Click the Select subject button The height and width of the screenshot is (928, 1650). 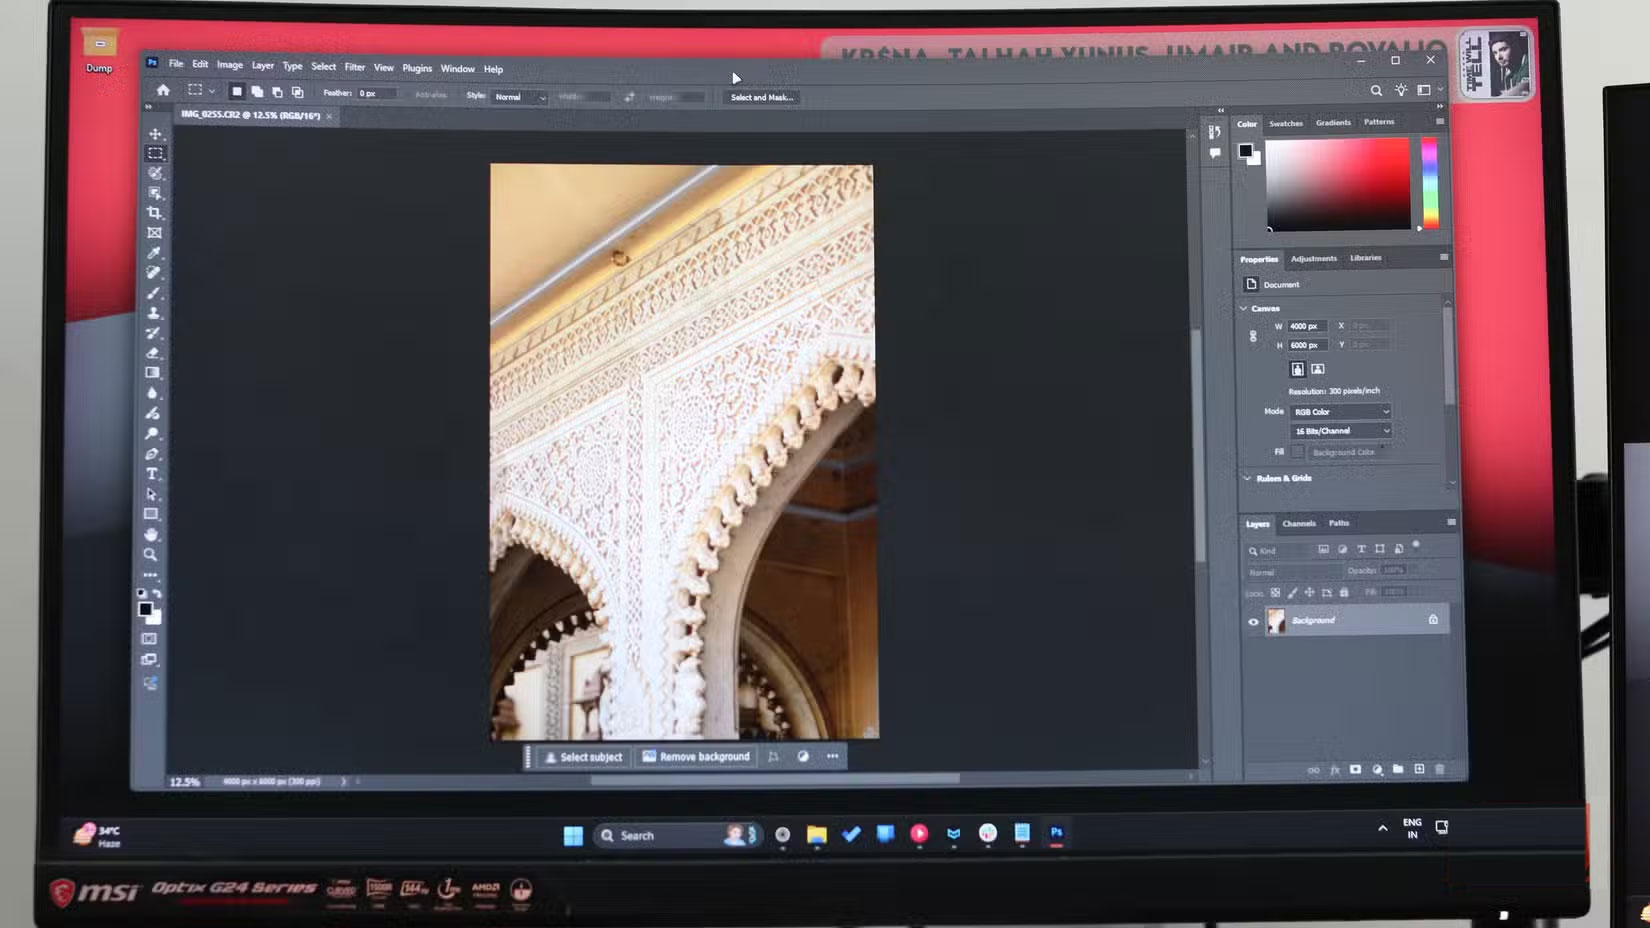point(585,757)
